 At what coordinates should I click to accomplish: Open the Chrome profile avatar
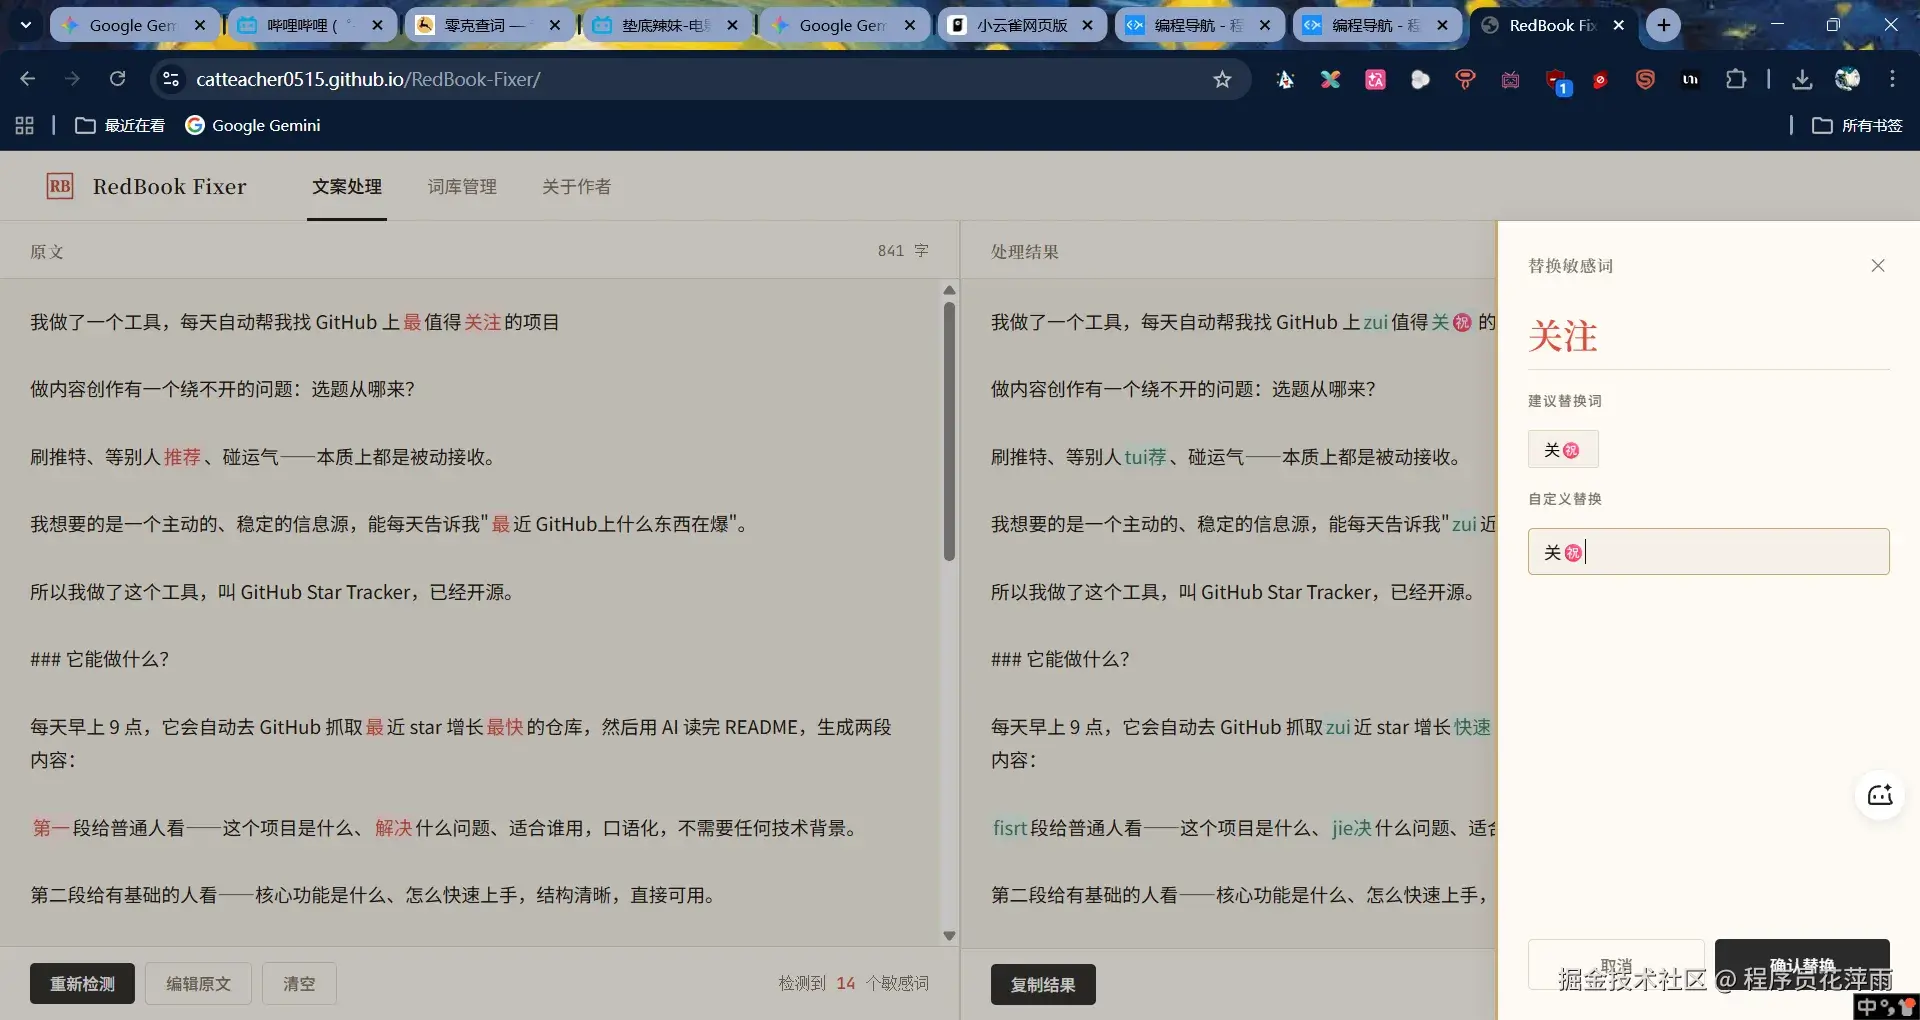[x=1847, y=79]
